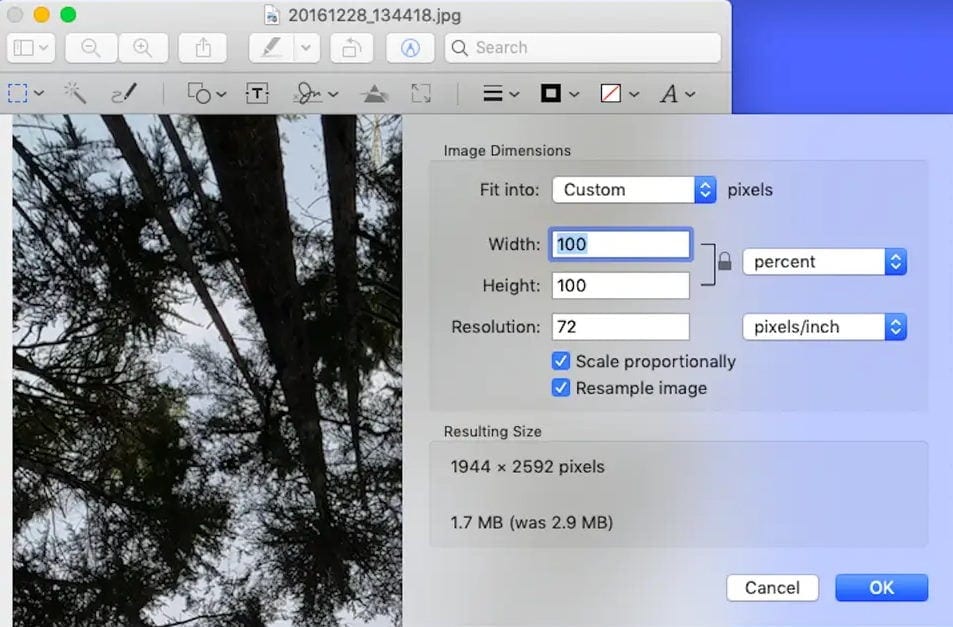The image size is (953, 627).
Task: Open the Fit into Custom dropdown
Action: point(634,189)
